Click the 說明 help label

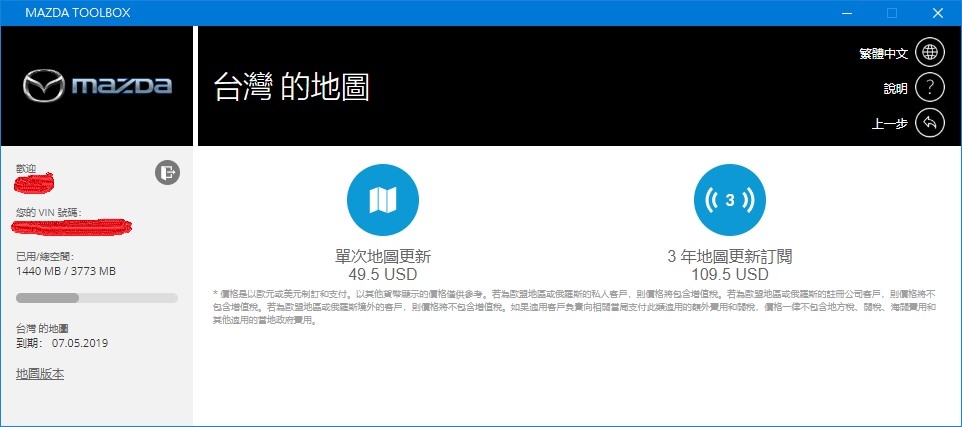(896, 89)
